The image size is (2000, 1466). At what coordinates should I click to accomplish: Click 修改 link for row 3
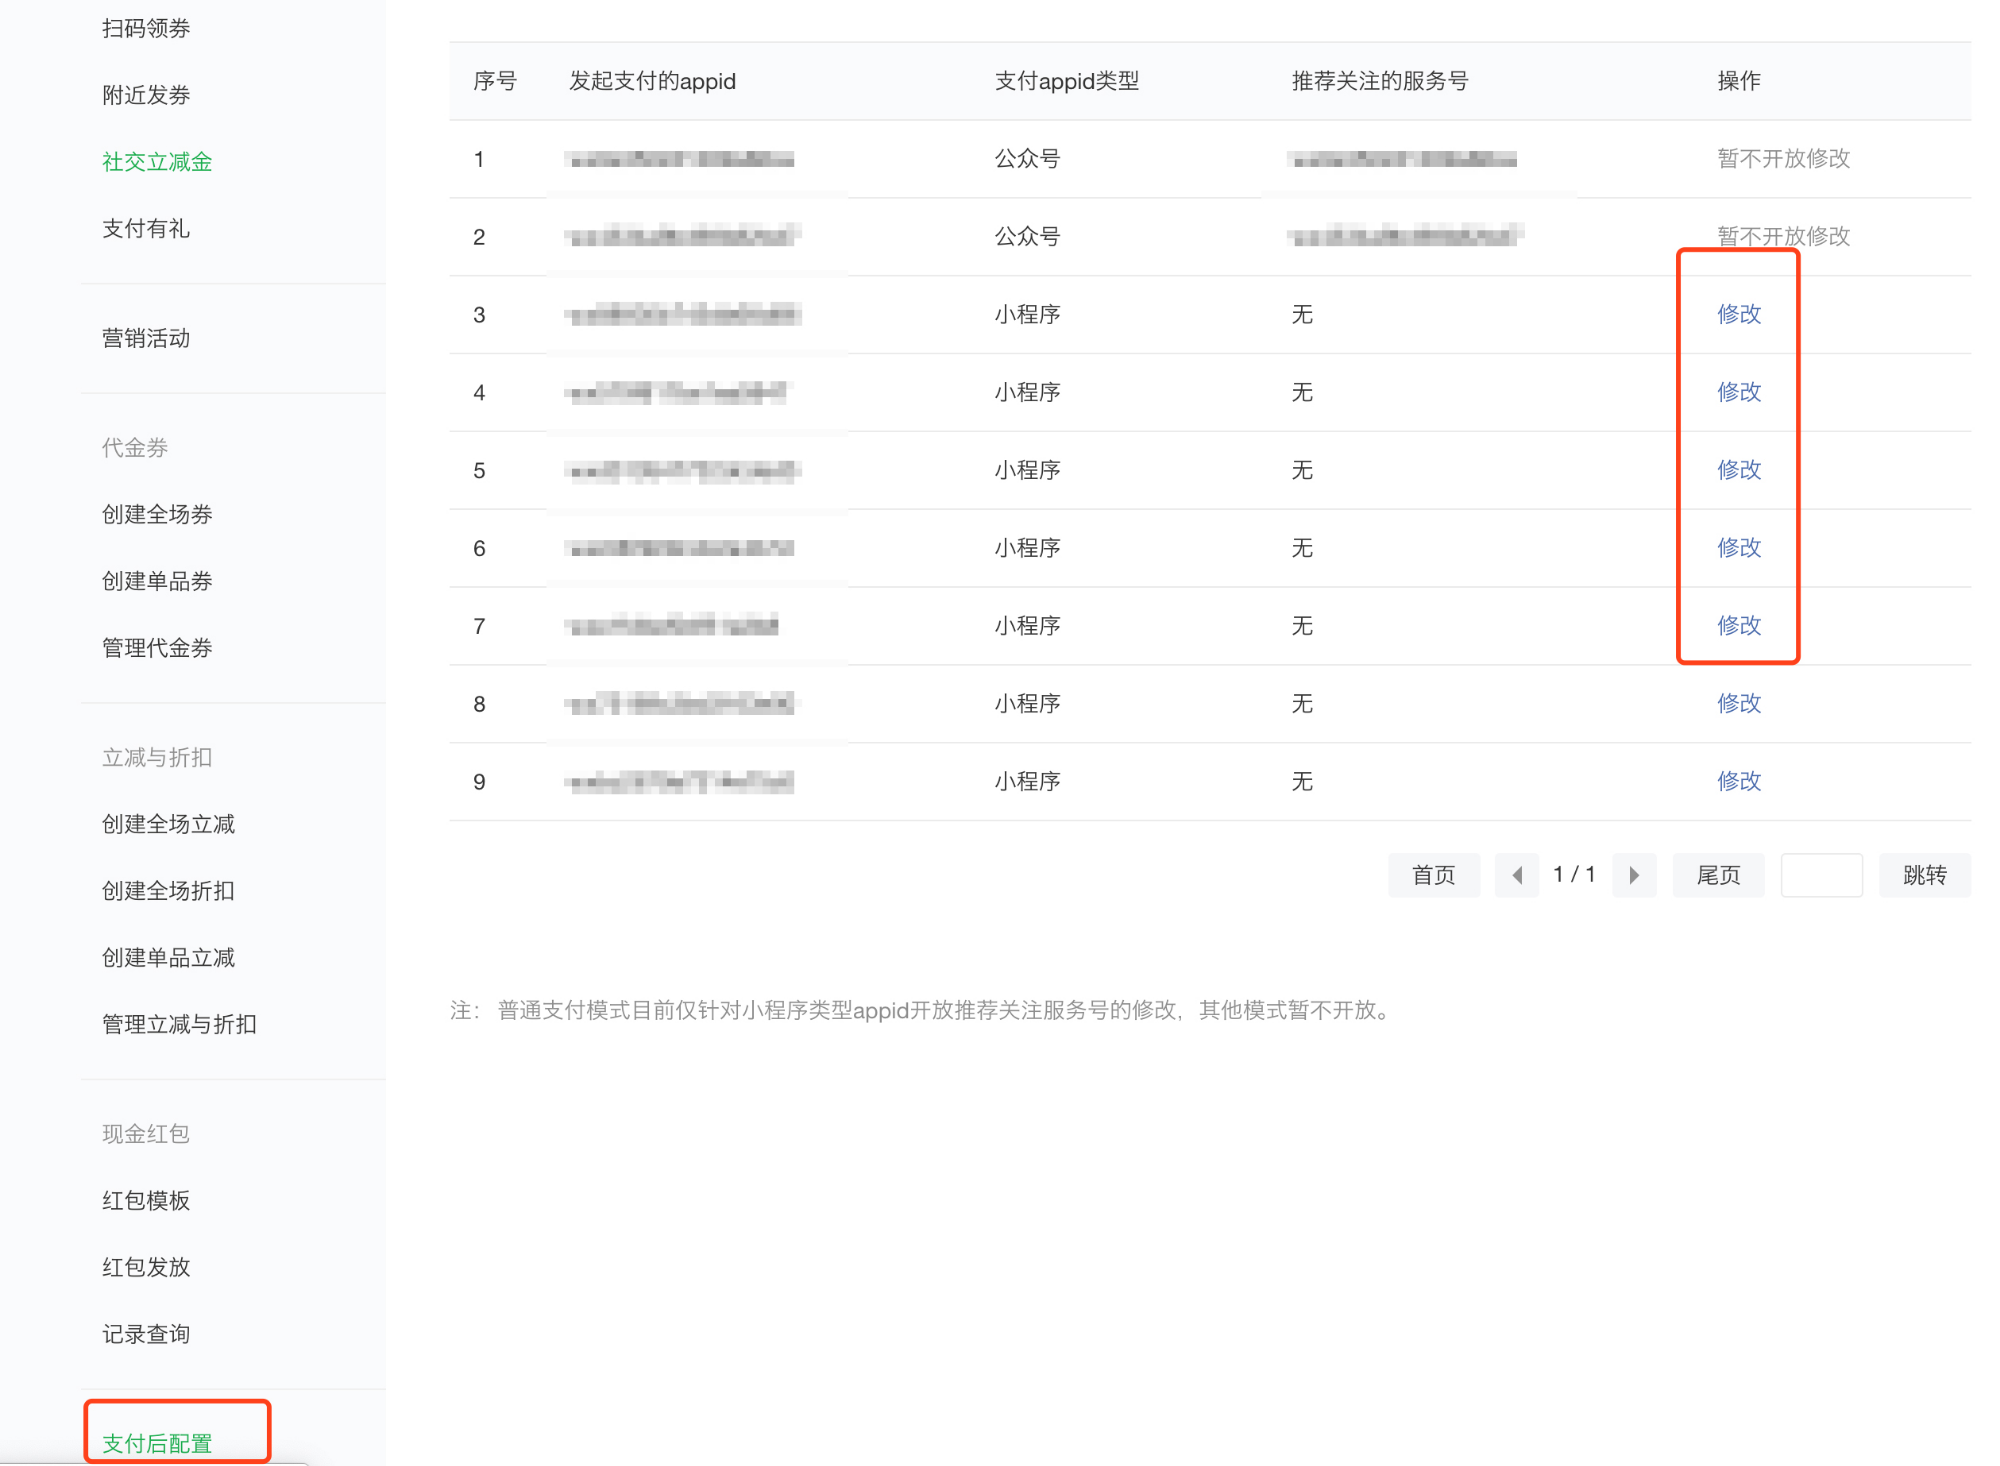[1738, 314]
